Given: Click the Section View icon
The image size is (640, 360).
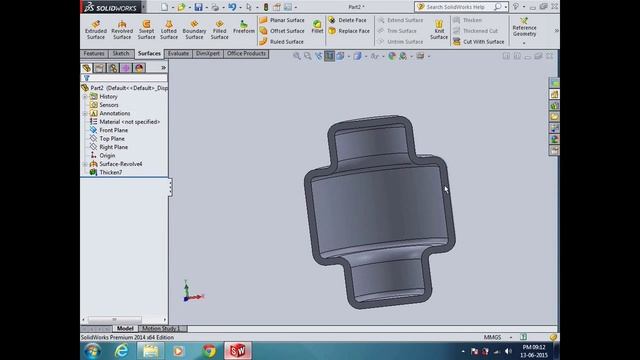Looking at the screenshot, I should [329, 56].
